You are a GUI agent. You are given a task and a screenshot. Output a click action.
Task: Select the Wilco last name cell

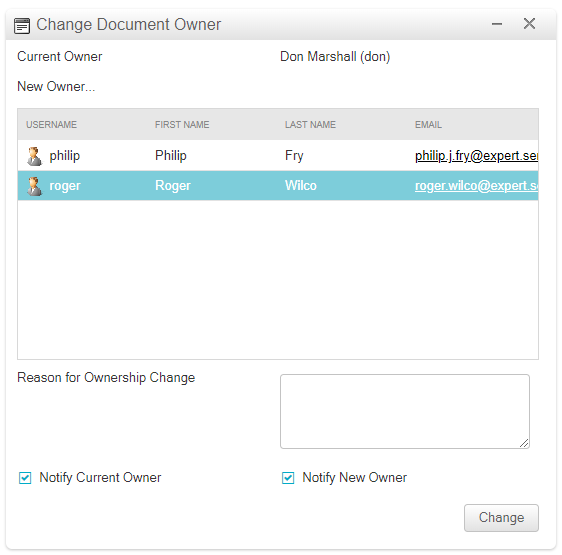(301, 186)
